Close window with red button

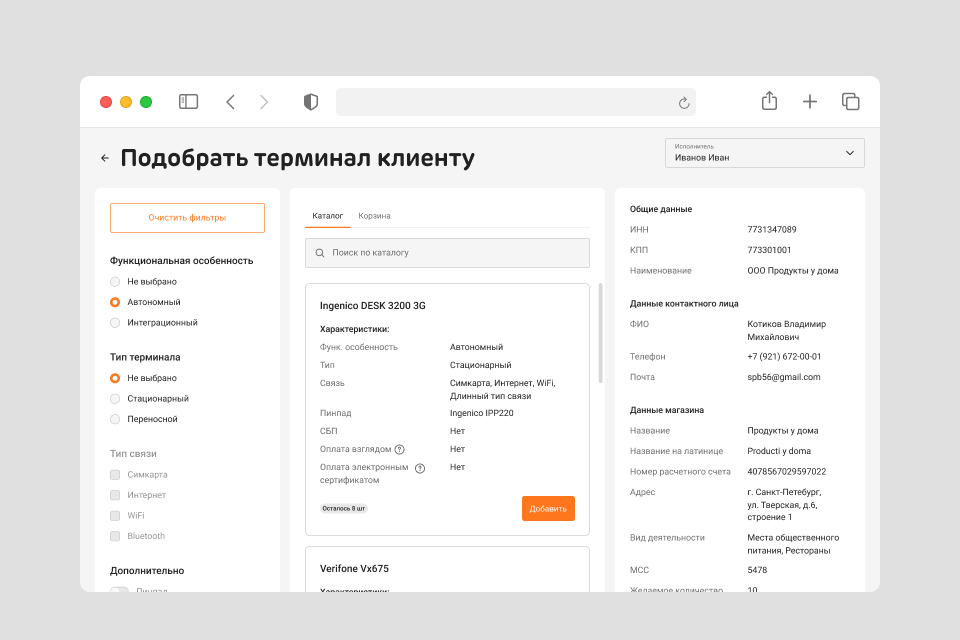[x=106, y=102]
